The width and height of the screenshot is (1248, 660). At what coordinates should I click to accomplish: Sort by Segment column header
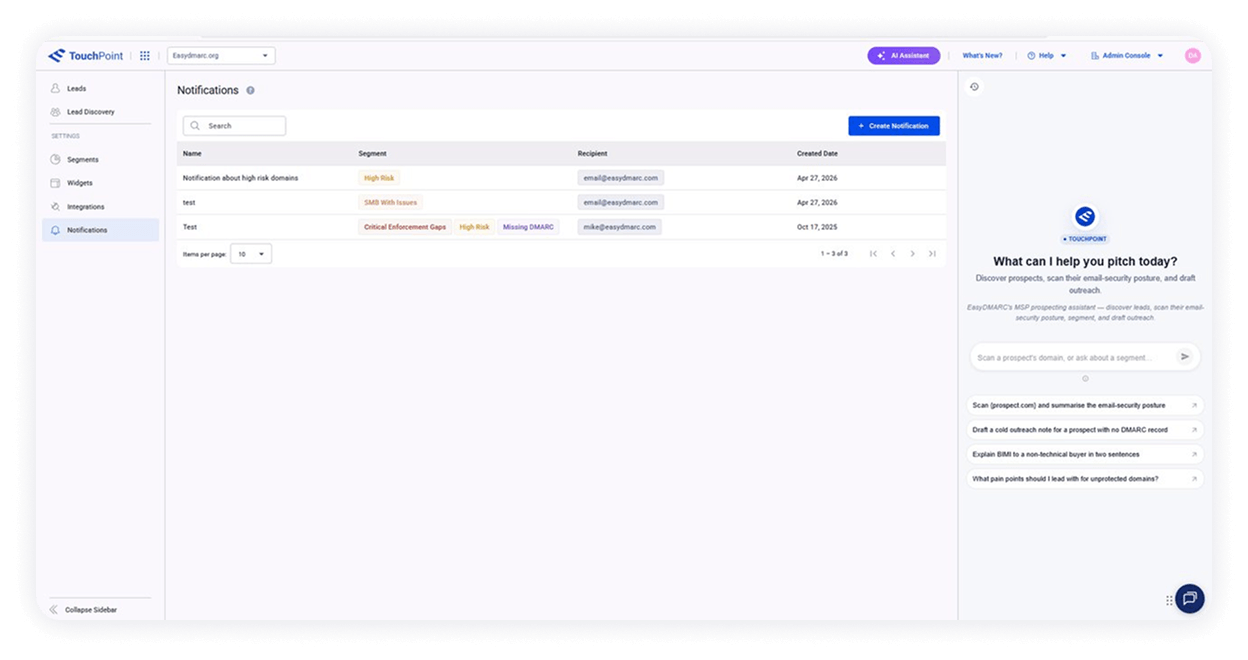click(x=372, y=154)
